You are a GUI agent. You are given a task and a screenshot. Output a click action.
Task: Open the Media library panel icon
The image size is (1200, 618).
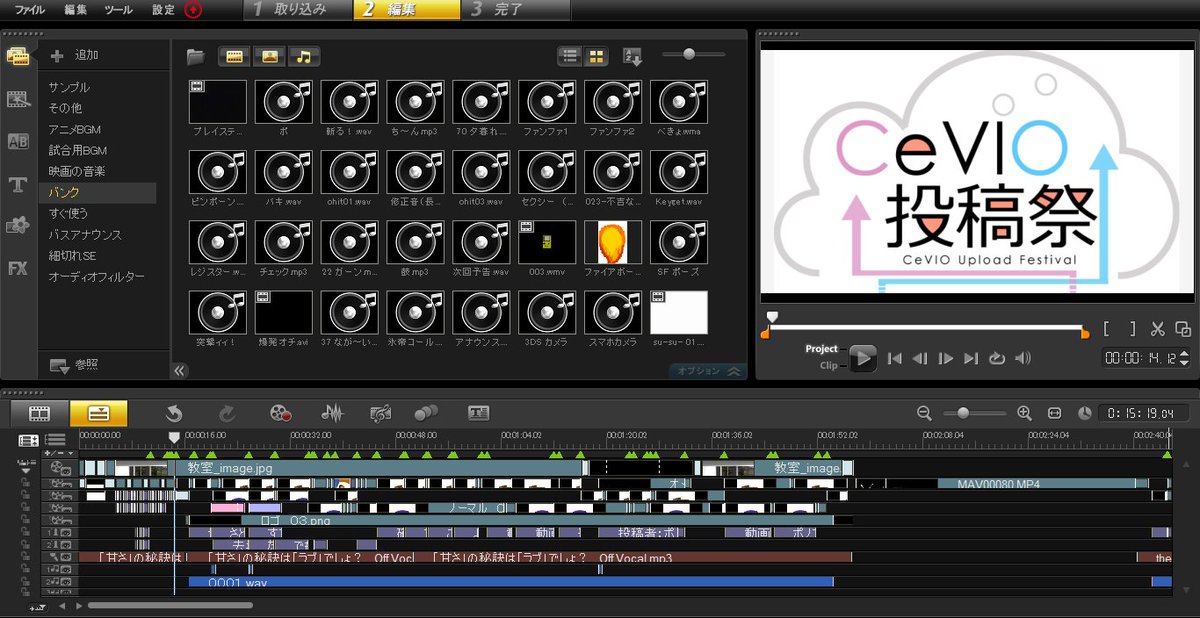point(17,56)
